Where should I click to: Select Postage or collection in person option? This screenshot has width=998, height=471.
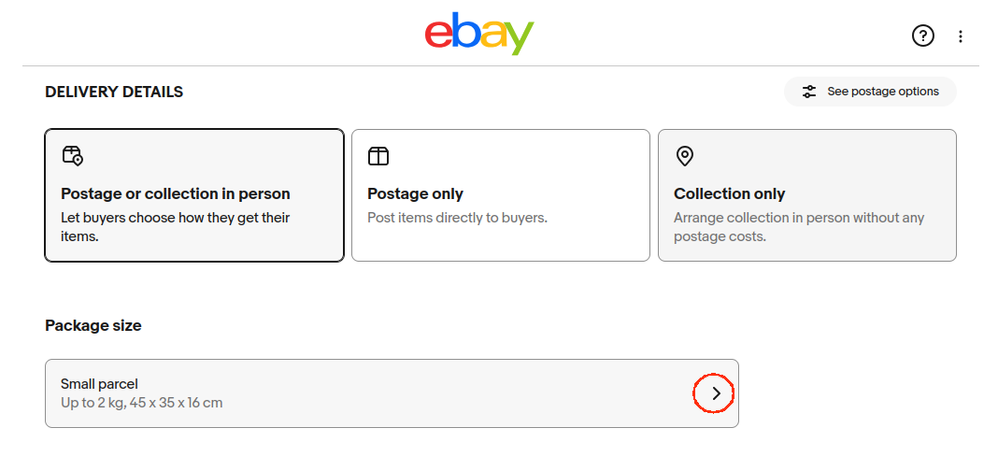194,195
